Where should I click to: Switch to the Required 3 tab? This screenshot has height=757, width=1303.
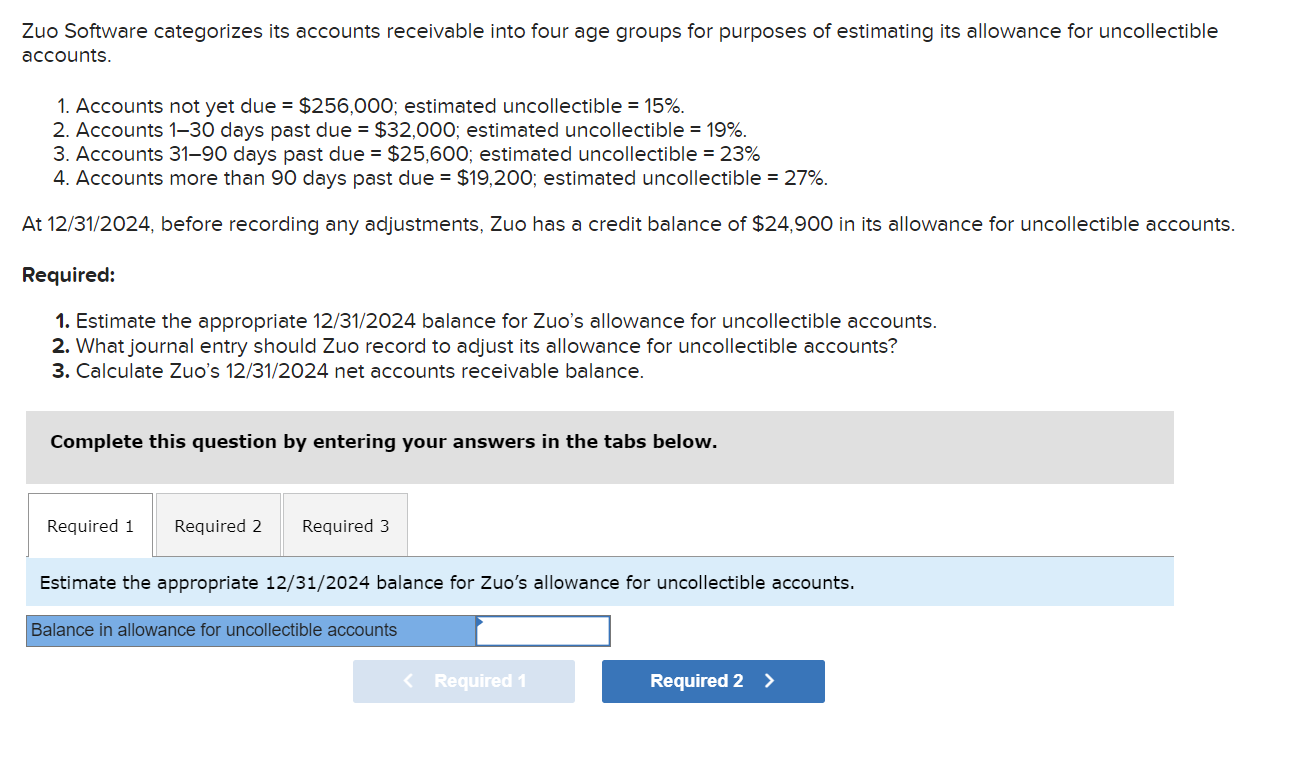(345, 524)
